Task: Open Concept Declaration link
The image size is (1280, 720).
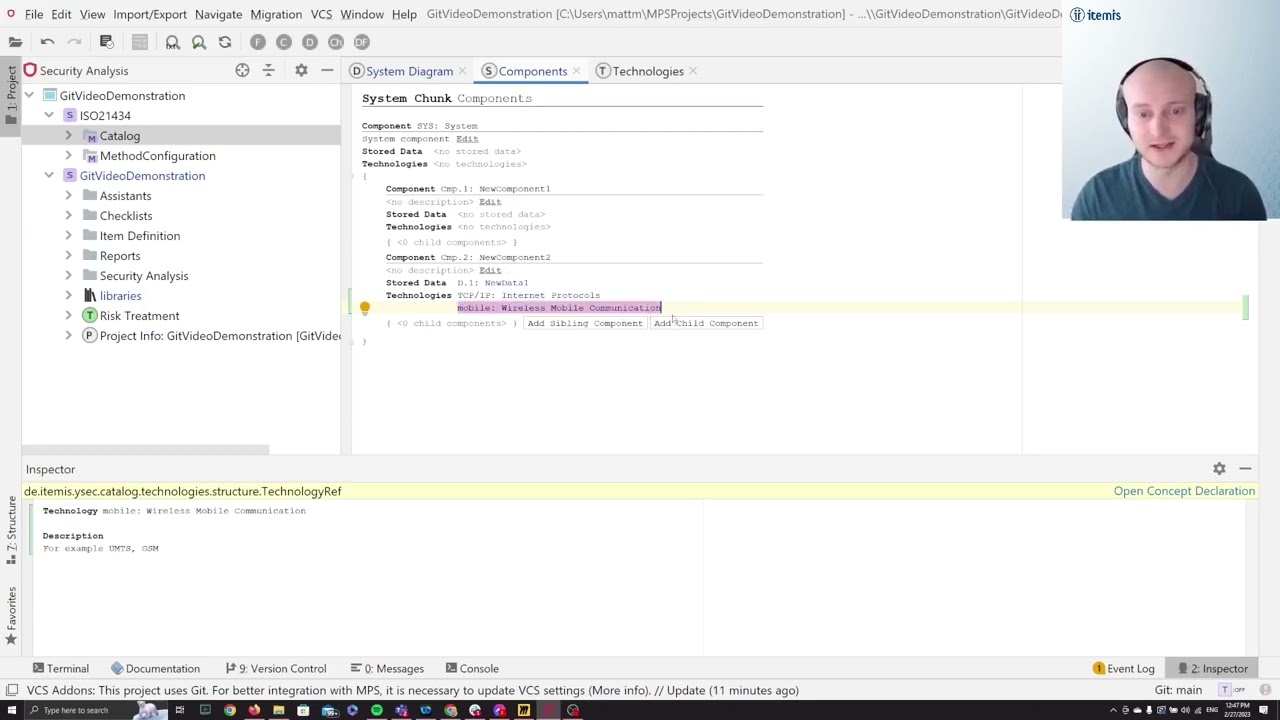Action: pyautogui.click(x=1184, y=491)
